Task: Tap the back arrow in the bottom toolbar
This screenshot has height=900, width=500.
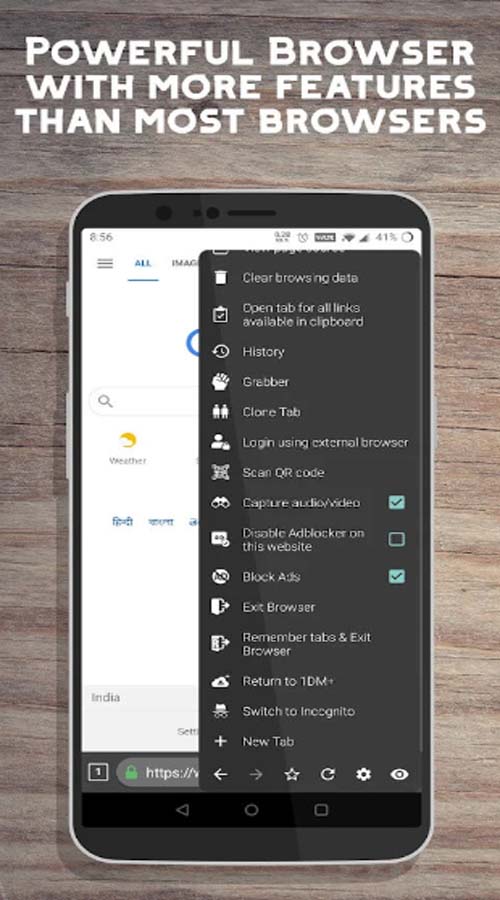Action: [220, 774]
